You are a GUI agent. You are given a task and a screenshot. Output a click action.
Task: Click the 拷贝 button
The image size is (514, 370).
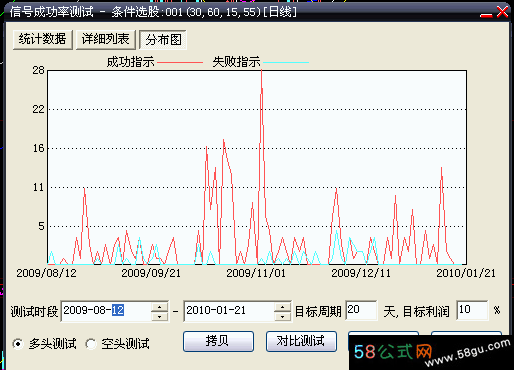click(218, 341)
